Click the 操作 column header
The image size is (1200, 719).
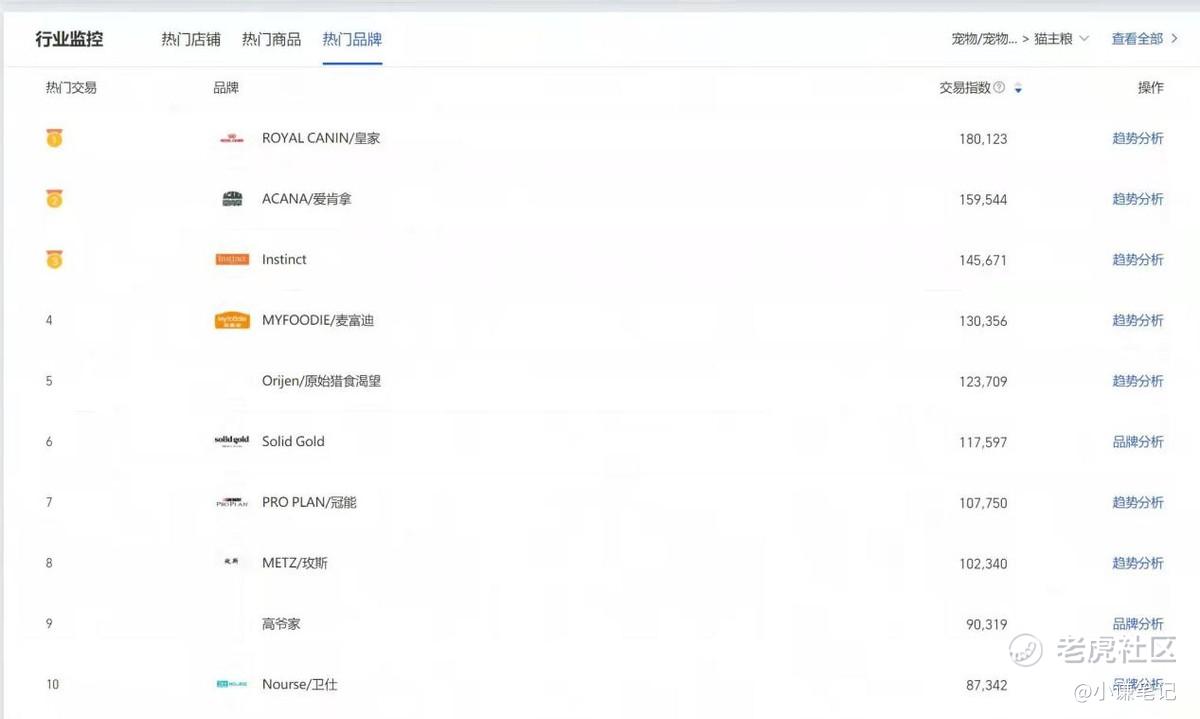[1151, 88]
